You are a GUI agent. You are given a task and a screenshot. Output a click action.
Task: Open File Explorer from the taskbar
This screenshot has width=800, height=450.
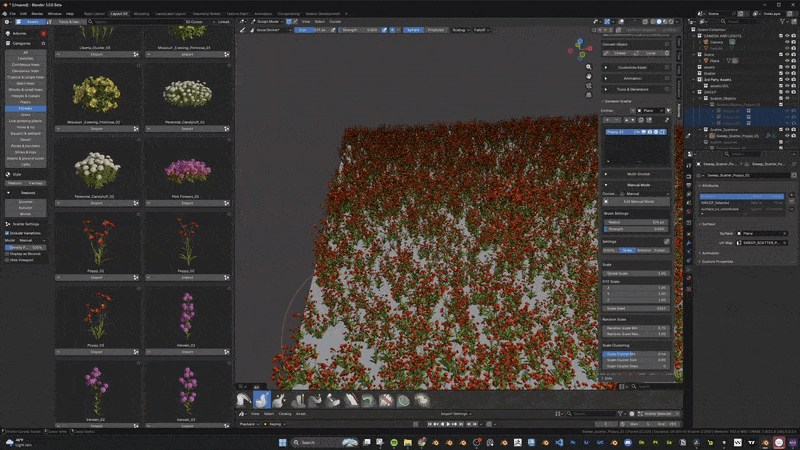click(x=408, y=442)
